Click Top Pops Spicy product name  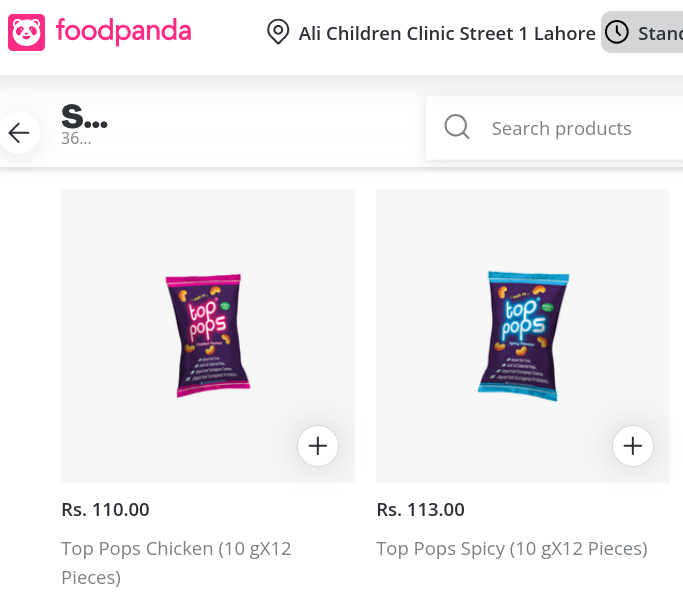[x=511, y=549]
